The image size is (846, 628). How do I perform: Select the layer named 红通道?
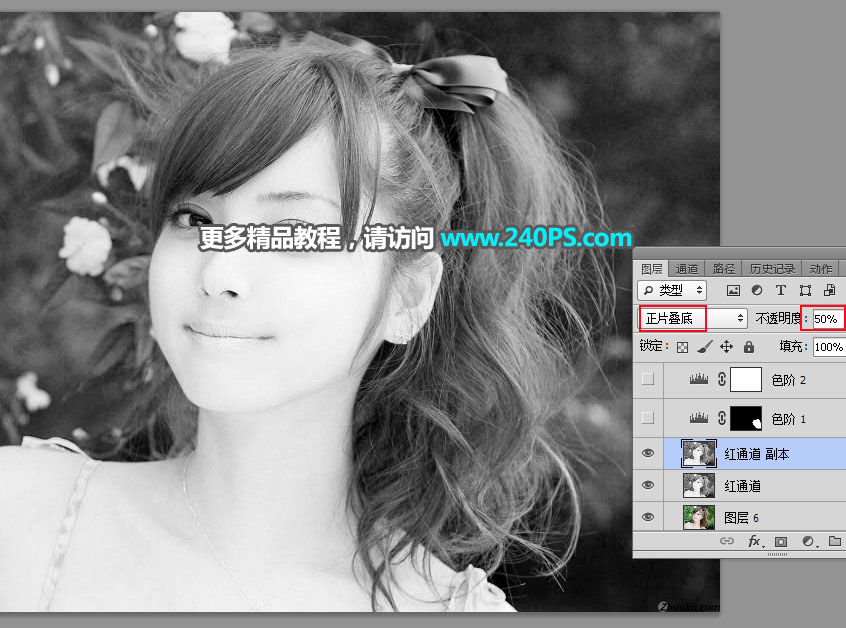pos(742,486)
